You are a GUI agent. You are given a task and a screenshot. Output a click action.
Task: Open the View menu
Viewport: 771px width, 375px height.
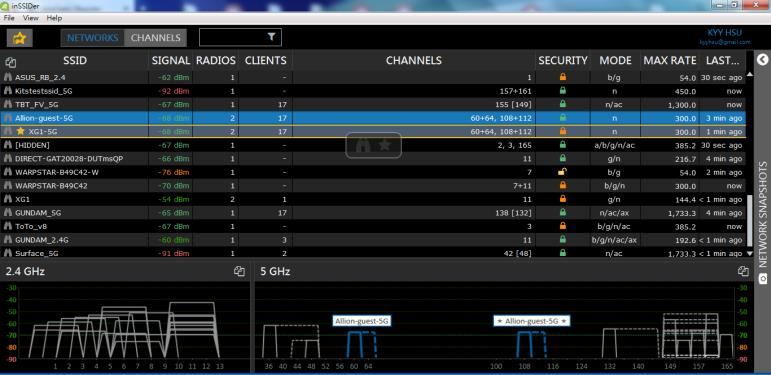[x=30, y=18]
